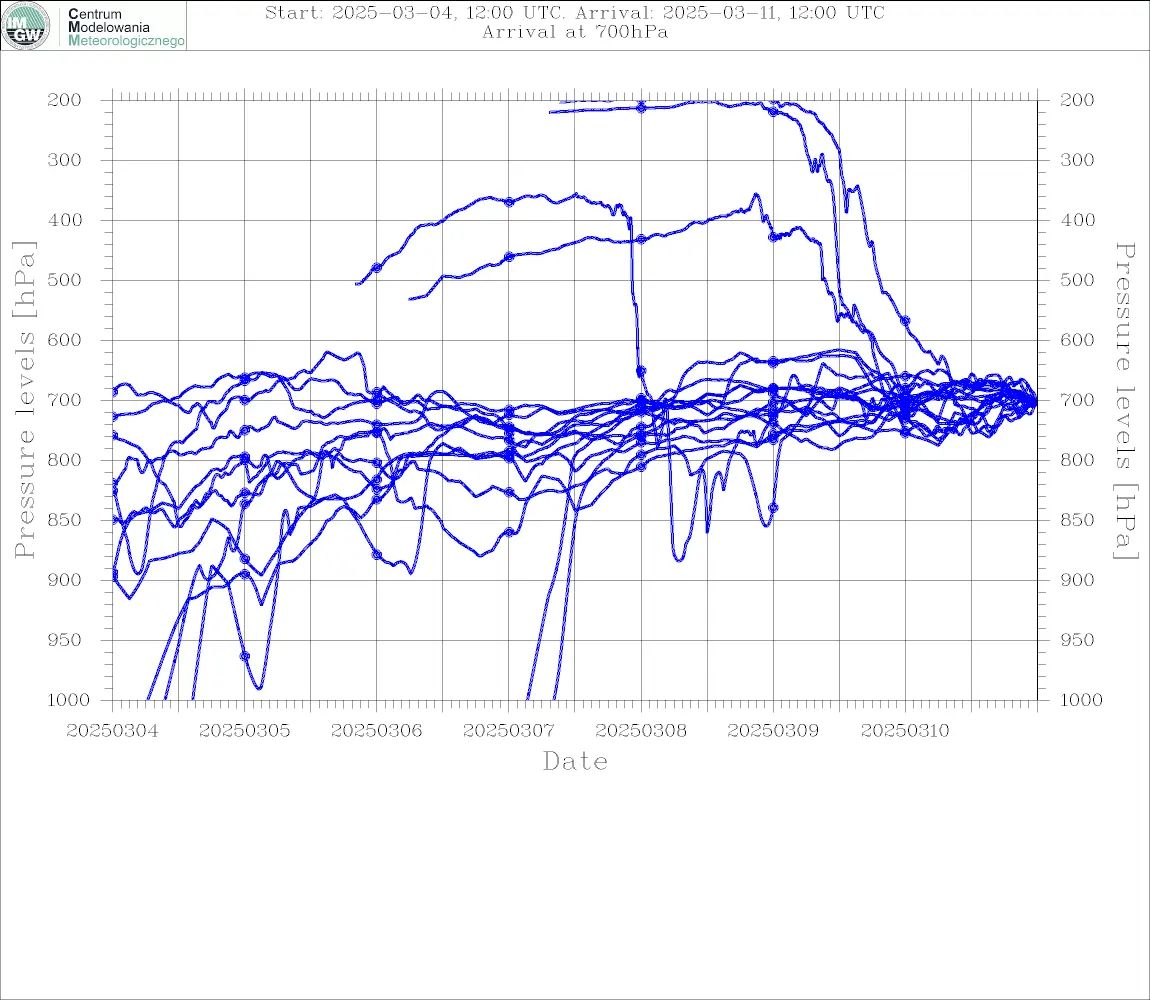This screenshot has height=1000, width=1150.
Task: Click the Start and Arrival title line
Action: coord(574,12)
